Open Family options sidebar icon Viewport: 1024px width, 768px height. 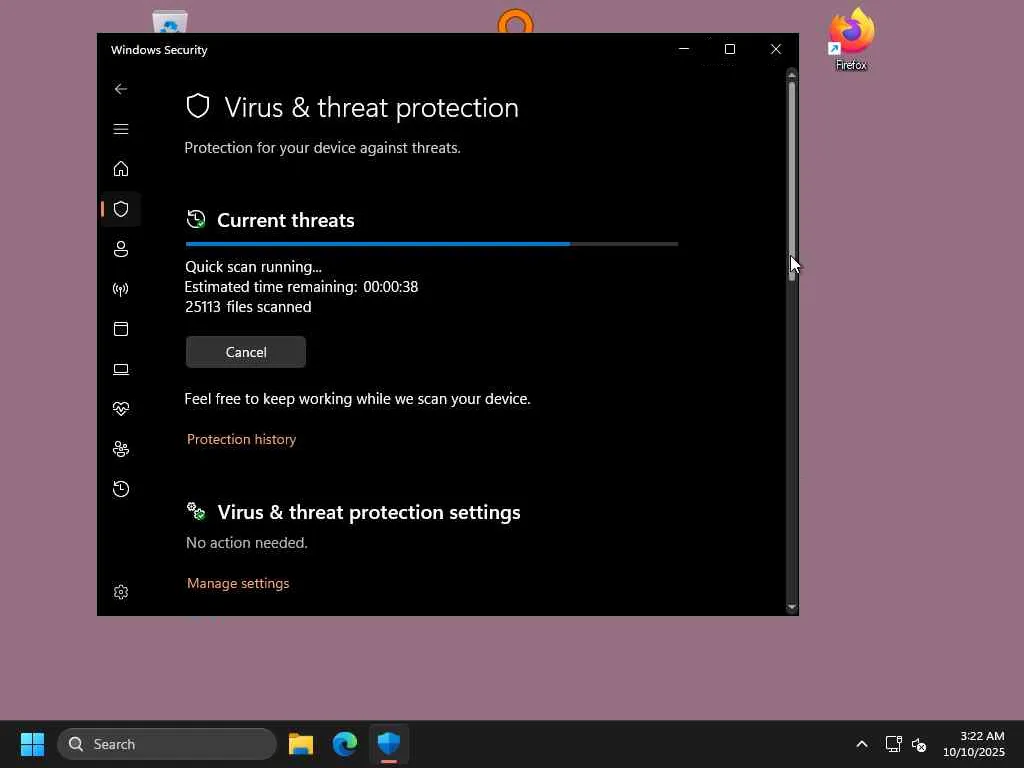pos(121,449)
